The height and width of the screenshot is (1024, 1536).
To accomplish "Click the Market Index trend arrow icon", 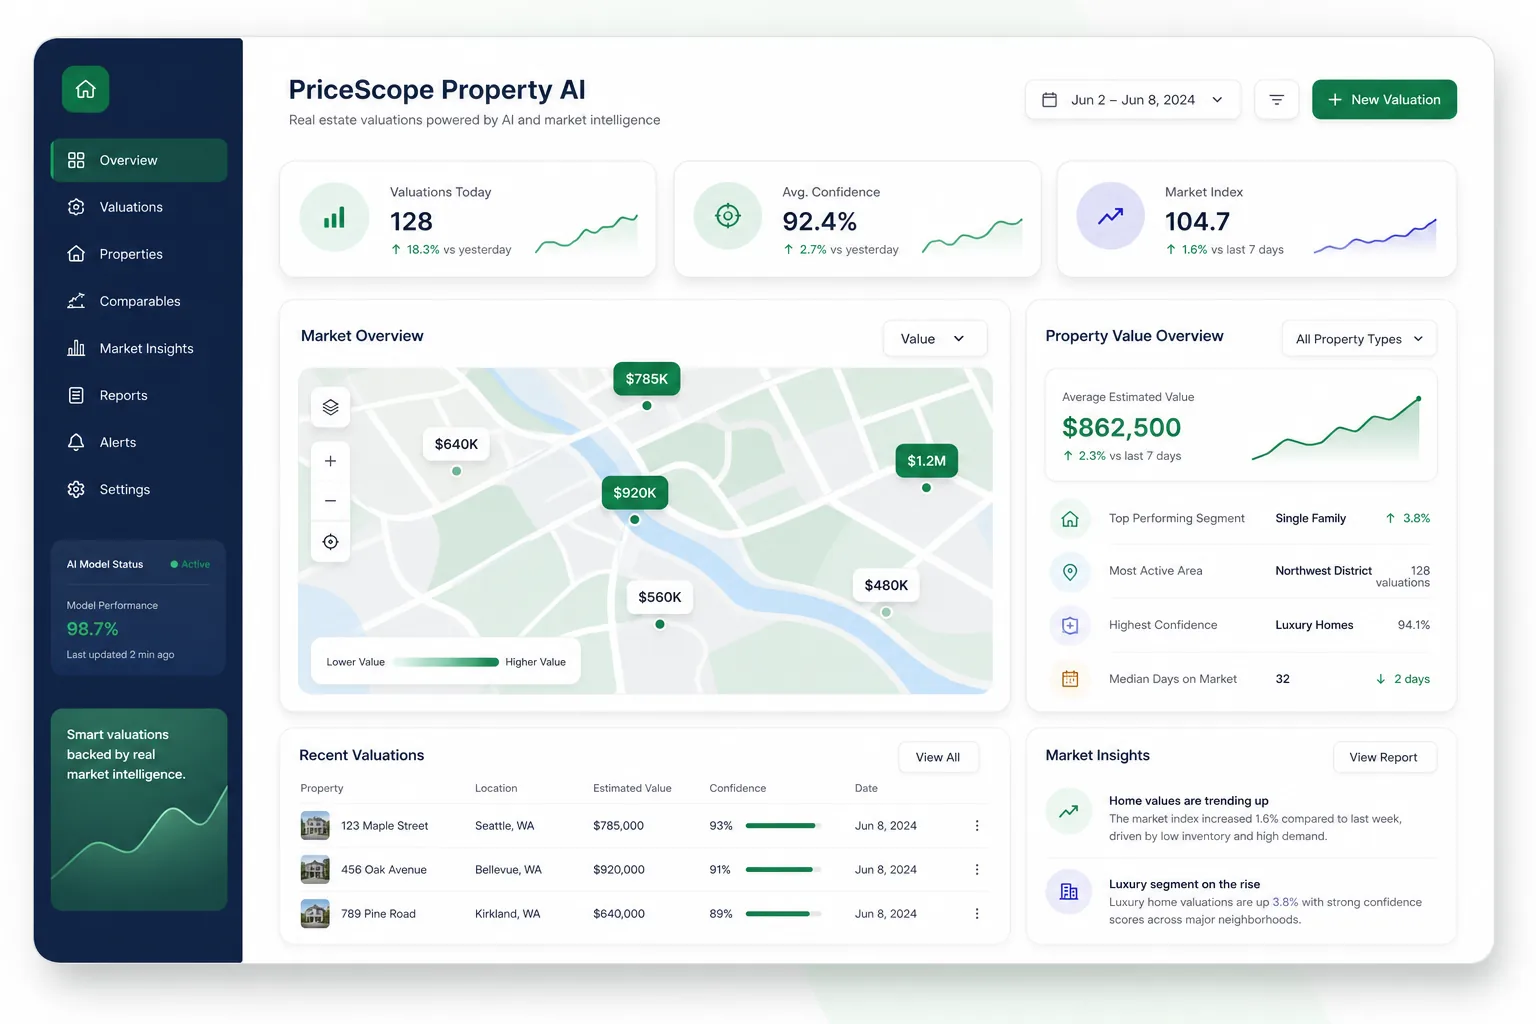I will (1110, 215).
